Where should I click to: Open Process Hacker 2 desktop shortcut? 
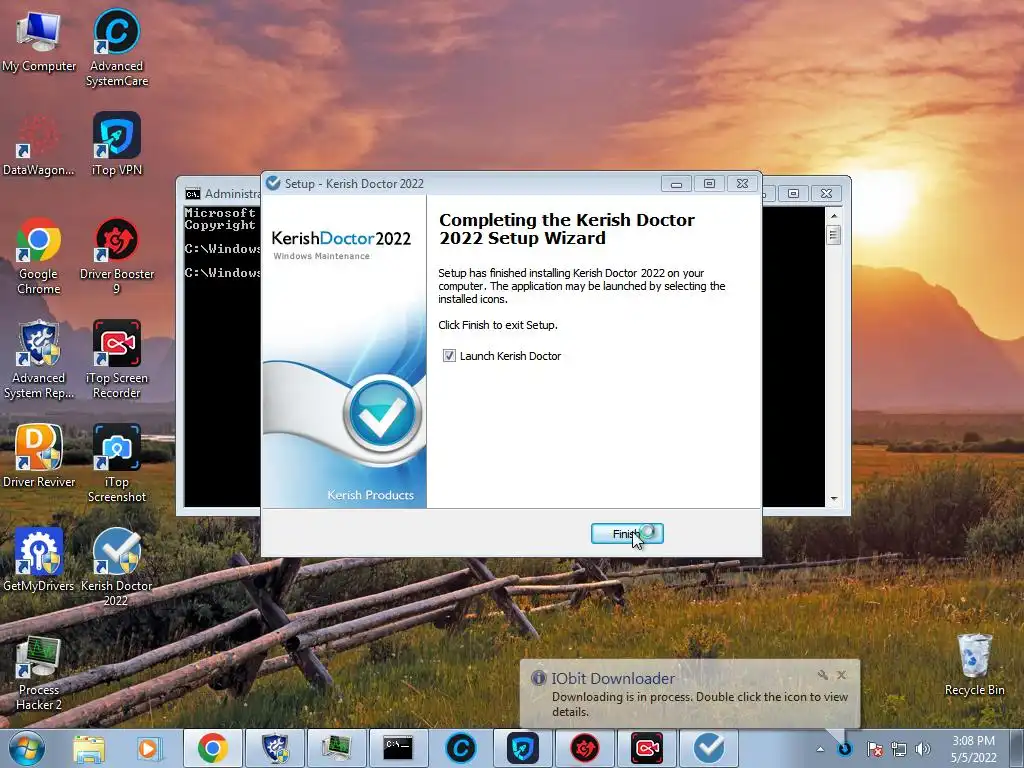pos(39,673)
